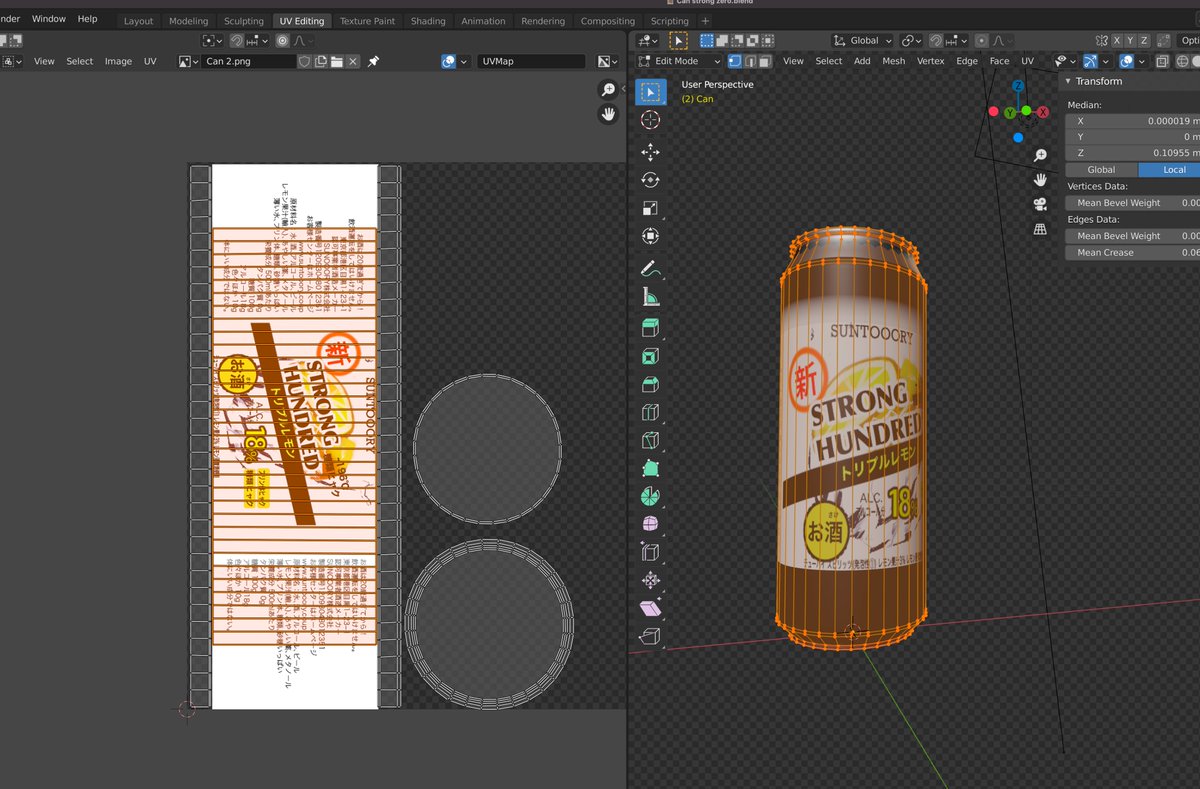
Task: Unlink Can 2.png image with X
Action: (353, 61)
